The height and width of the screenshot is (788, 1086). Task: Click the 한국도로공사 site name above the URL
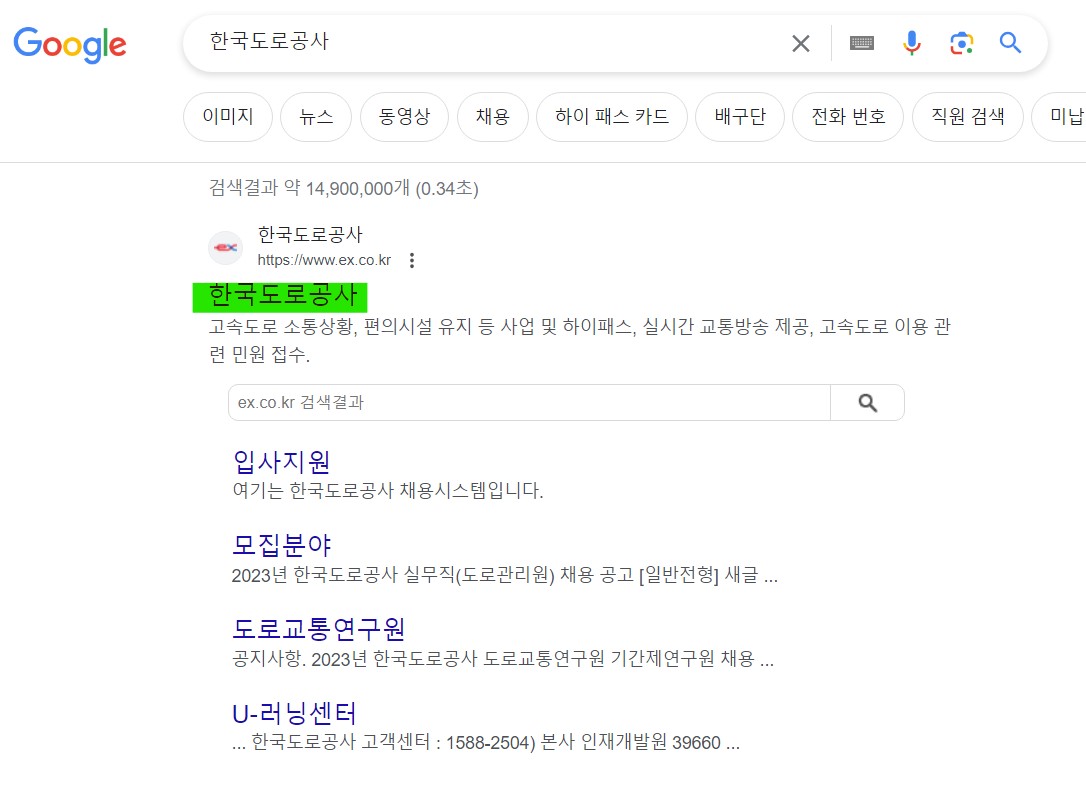pyautogui.click(x=310, y=235)
